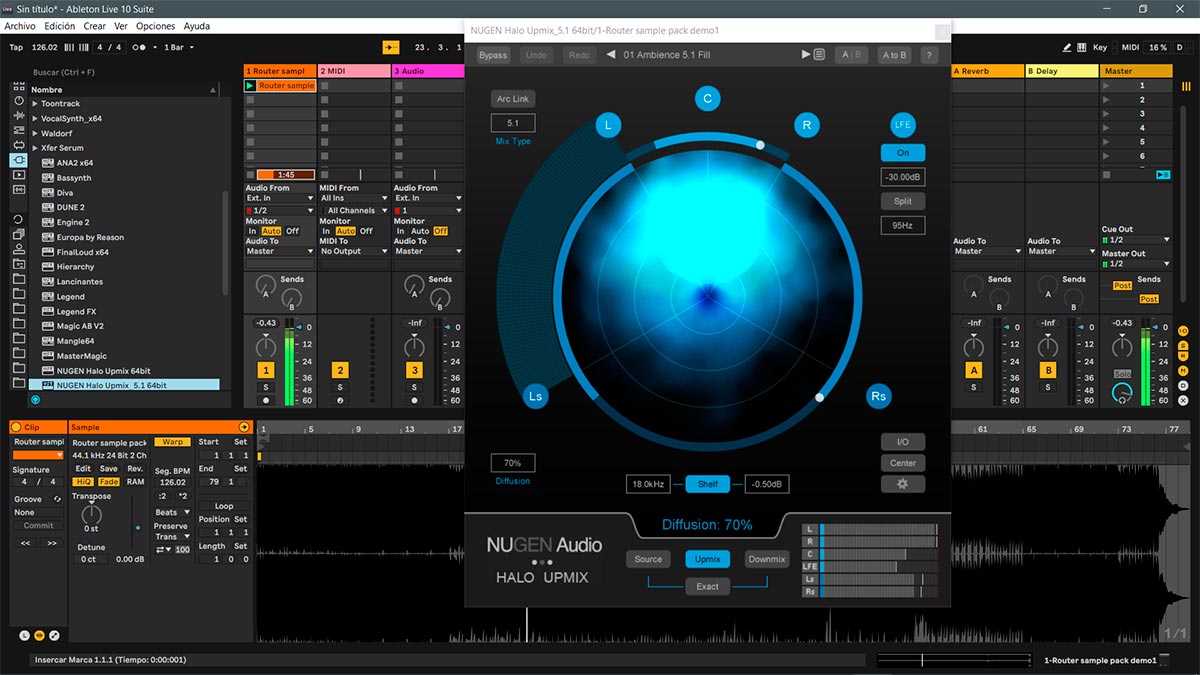Toggle track 1 activator button
The width and height of the screenshot is (1200, 675).
pos(265,371)
